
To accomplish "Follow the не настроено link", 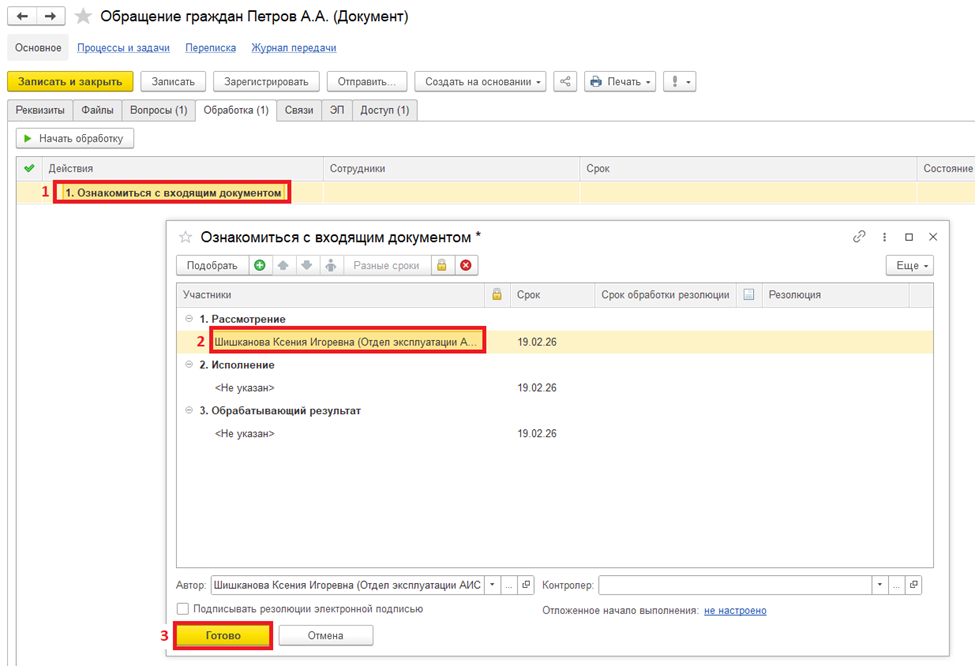I will tap(735, 610).
